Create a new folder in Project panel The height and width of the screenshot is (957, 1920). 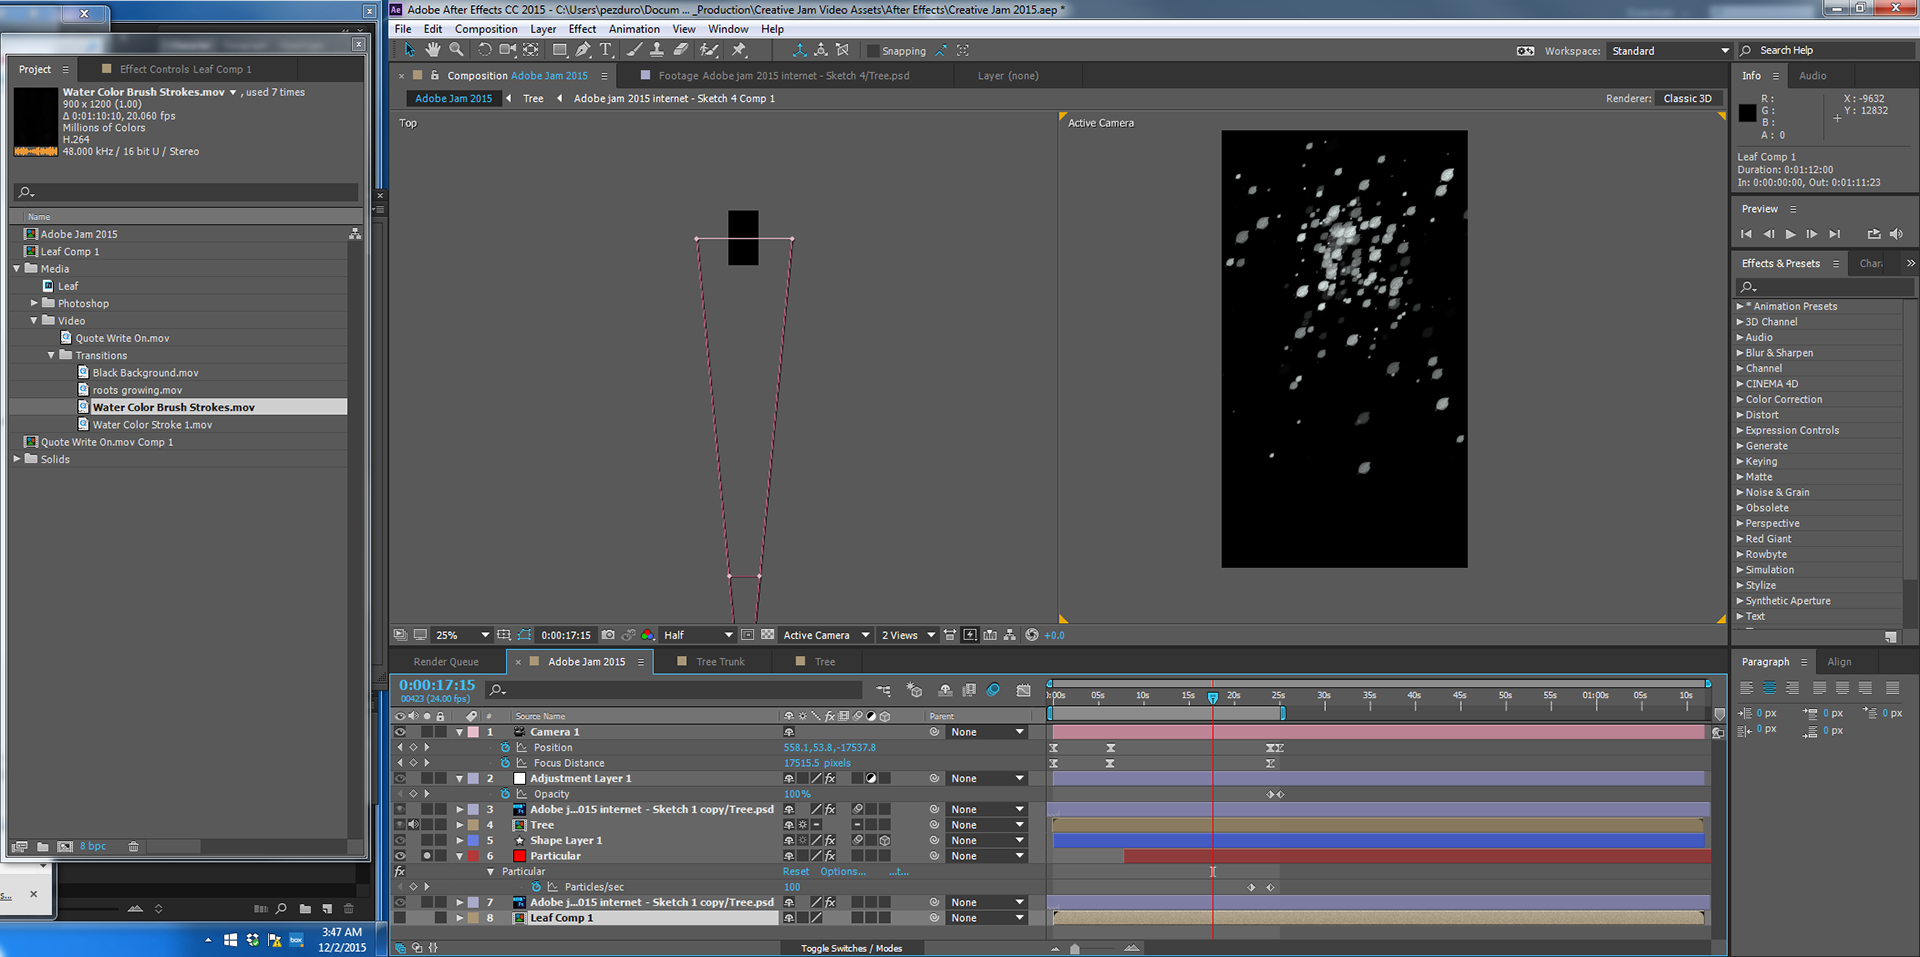click(x=43, y=847)
